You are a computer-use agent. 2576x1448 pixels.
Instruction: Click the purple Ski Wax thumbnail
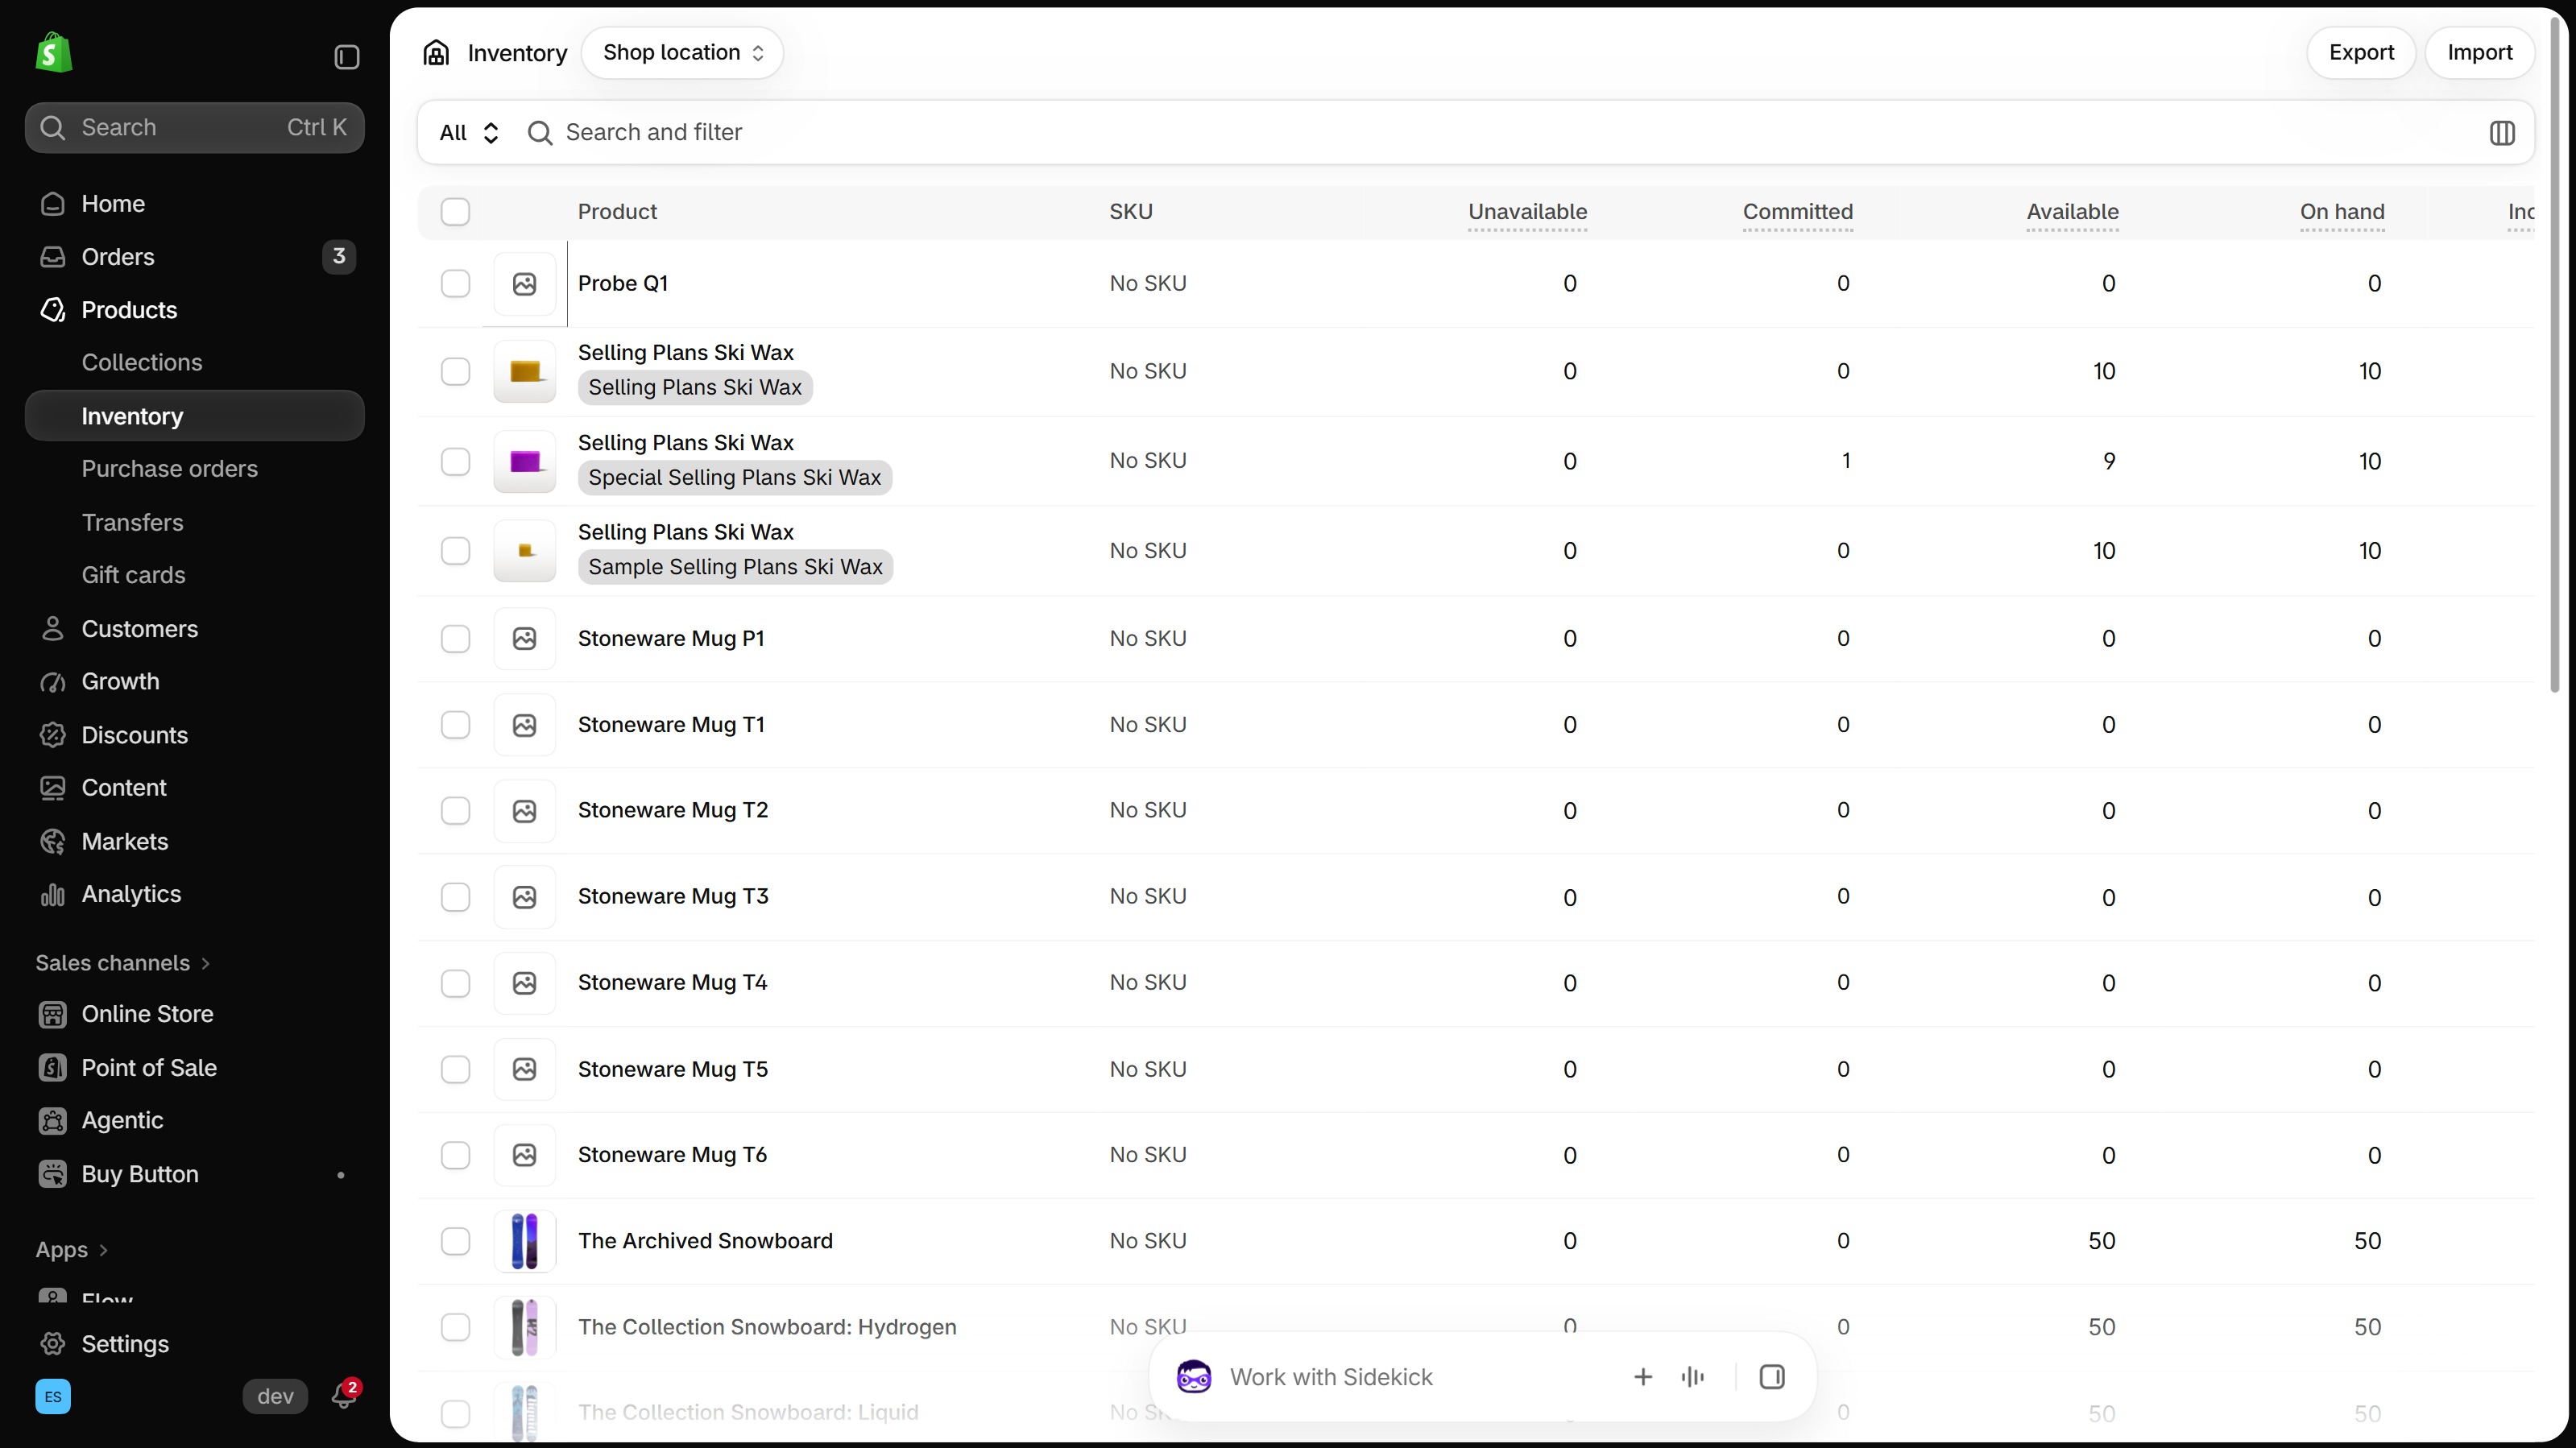(x=524, y=461)
